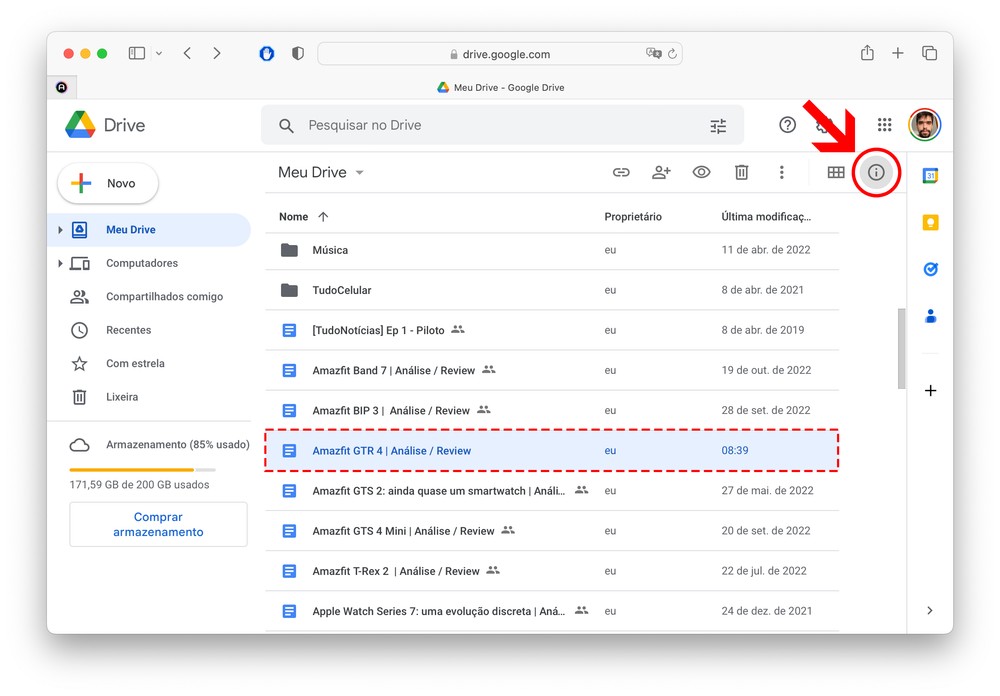Get a shareable link for the file
The width and height of the screenshot is (1000, 696).
(x=621, y=172)
